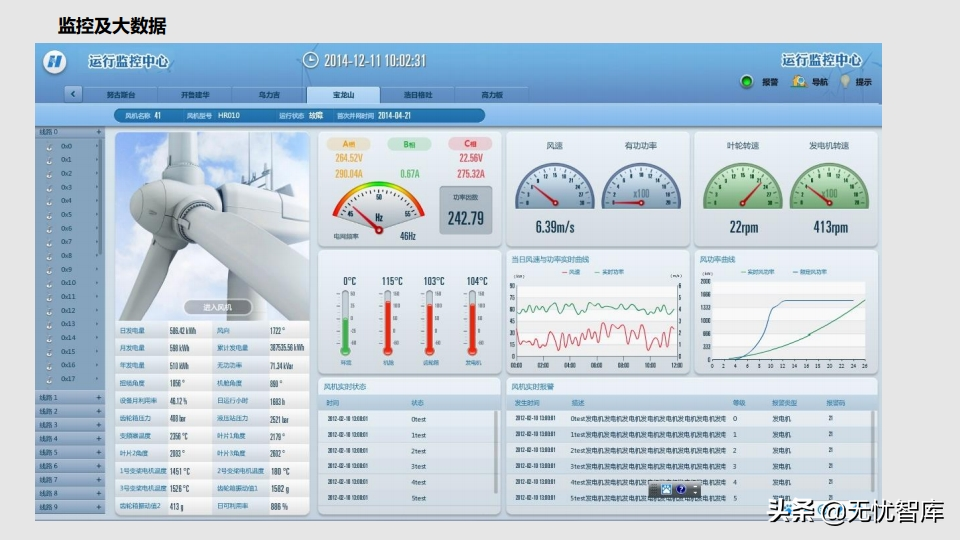
Task: Expand the 线路 2 group
Action: [99, 411]
